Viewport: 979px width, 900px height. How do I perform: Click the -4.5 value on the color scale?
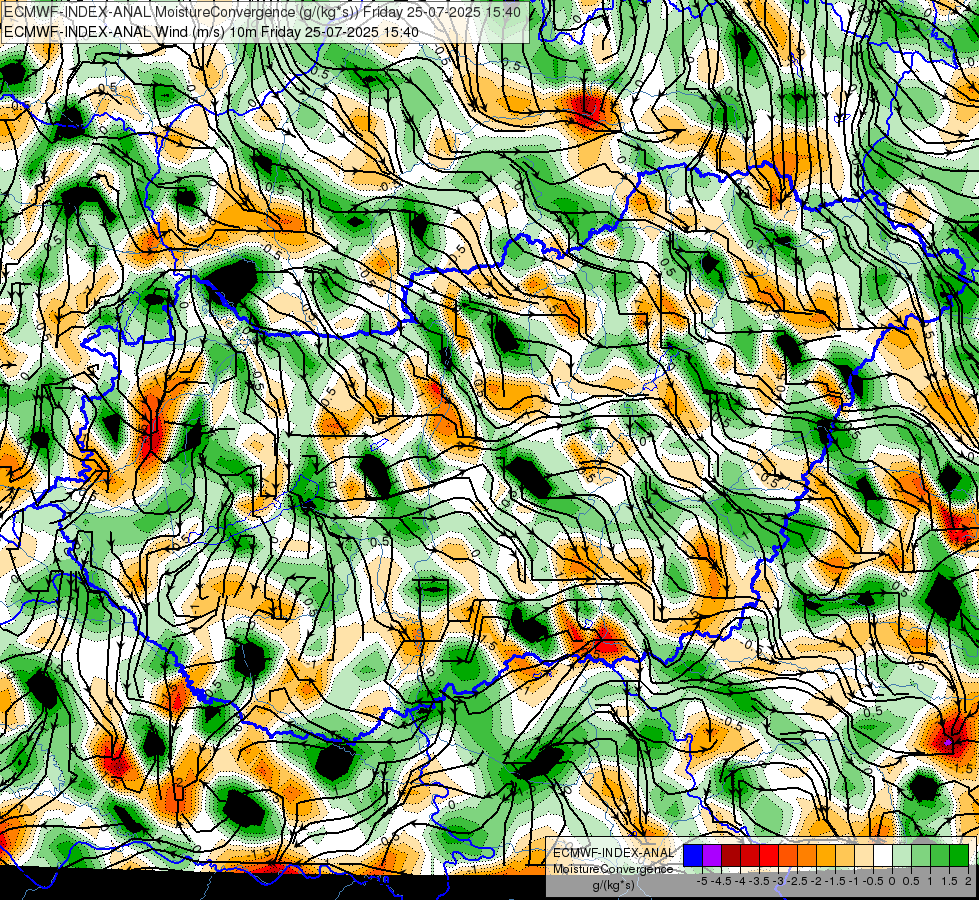click(x=723, y=881)
